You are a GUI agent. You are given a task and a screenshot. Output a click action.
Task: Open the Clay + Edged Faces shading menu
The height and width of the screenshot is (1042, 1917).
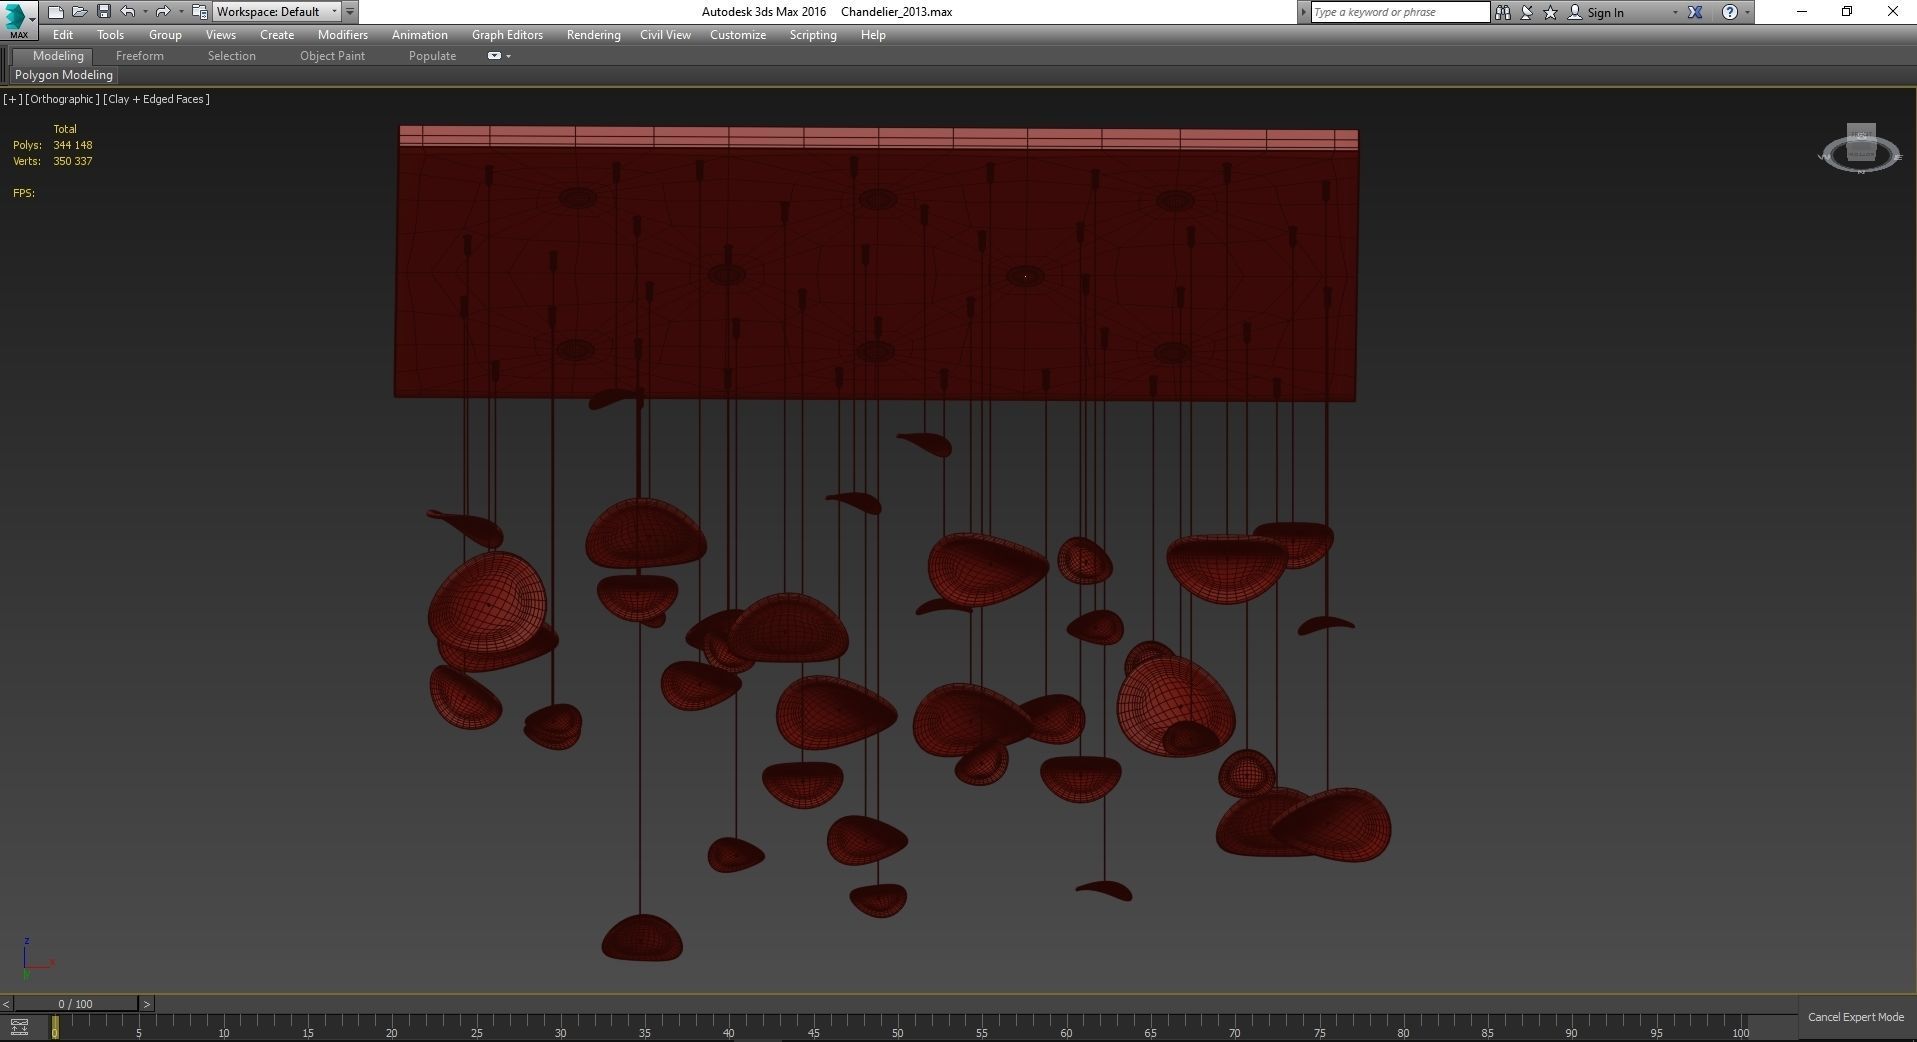pos(156,99)
